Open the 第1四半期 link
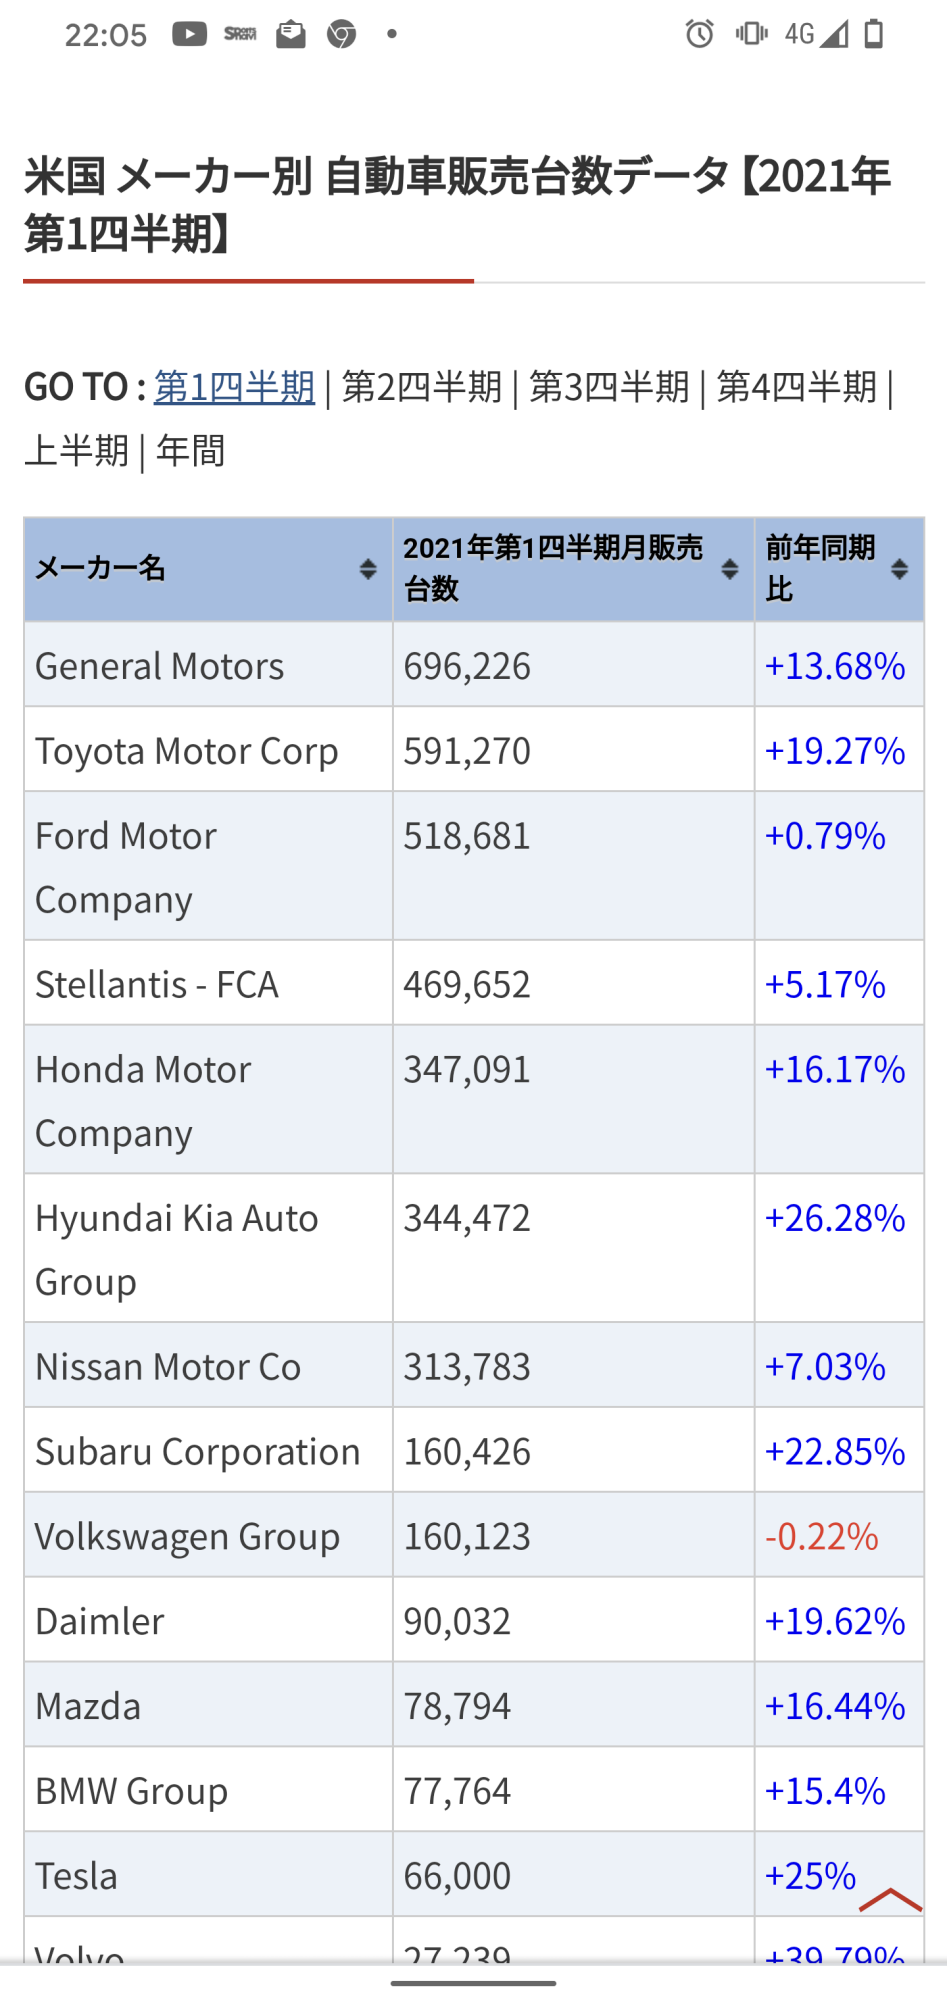The width and height of the screenshot is (947, 2000). (x=234, y=387)
